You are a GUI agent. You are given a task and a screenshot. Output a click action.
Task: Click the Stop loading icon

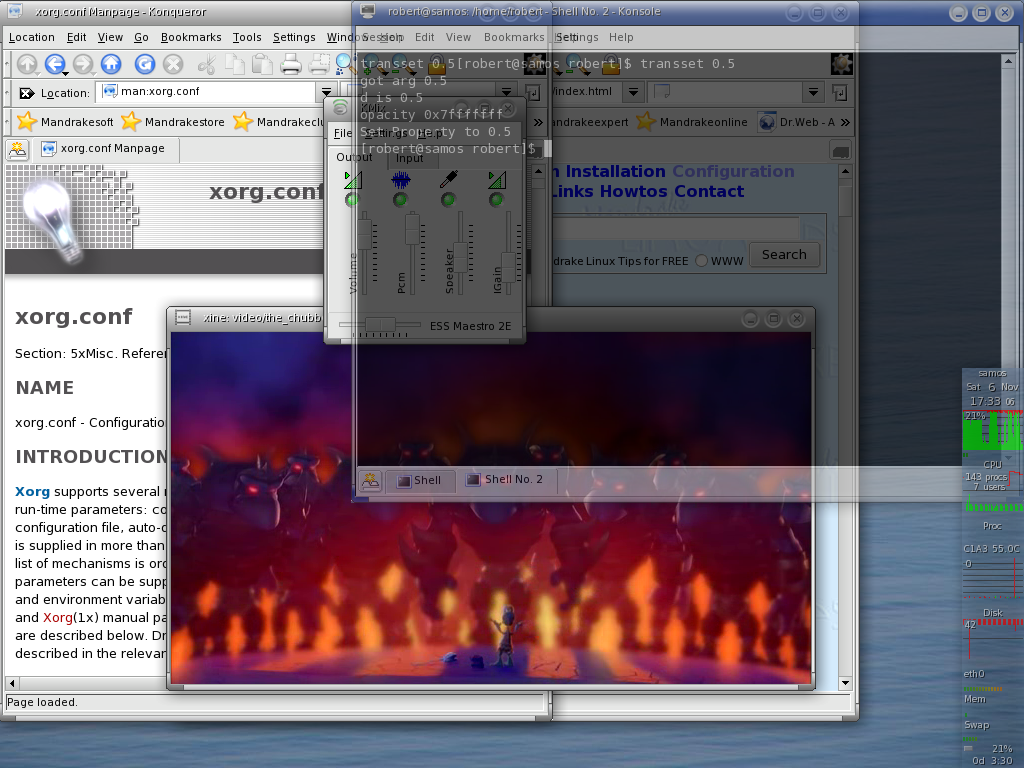(172, 64)
